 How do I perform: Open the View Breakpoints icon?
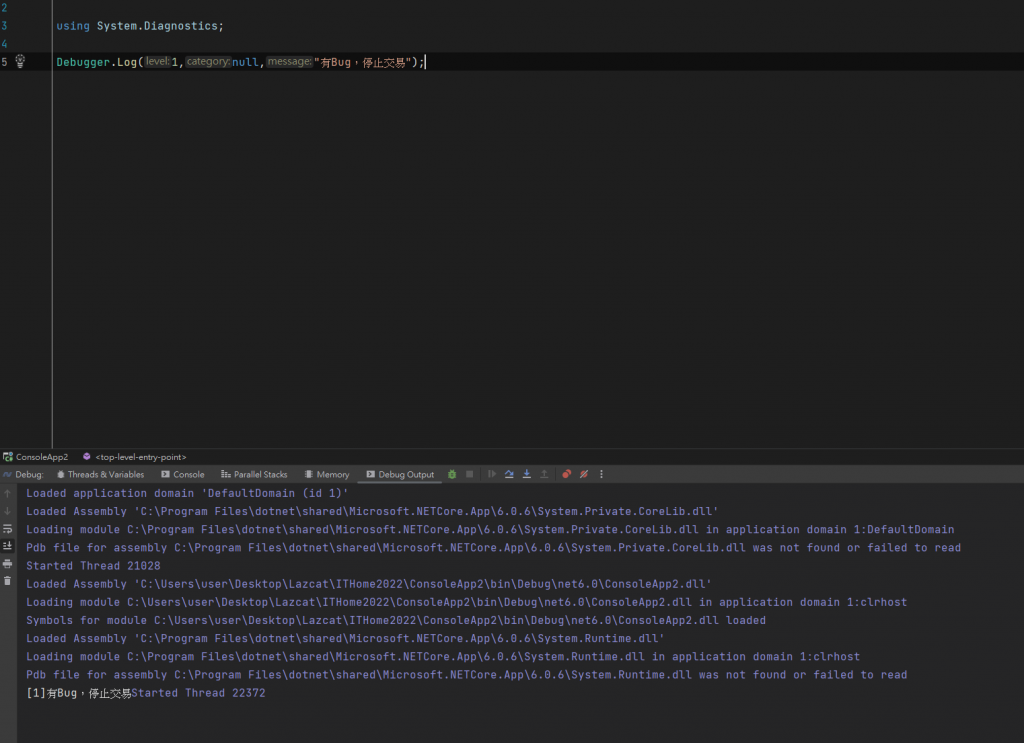tap(566, 475)
